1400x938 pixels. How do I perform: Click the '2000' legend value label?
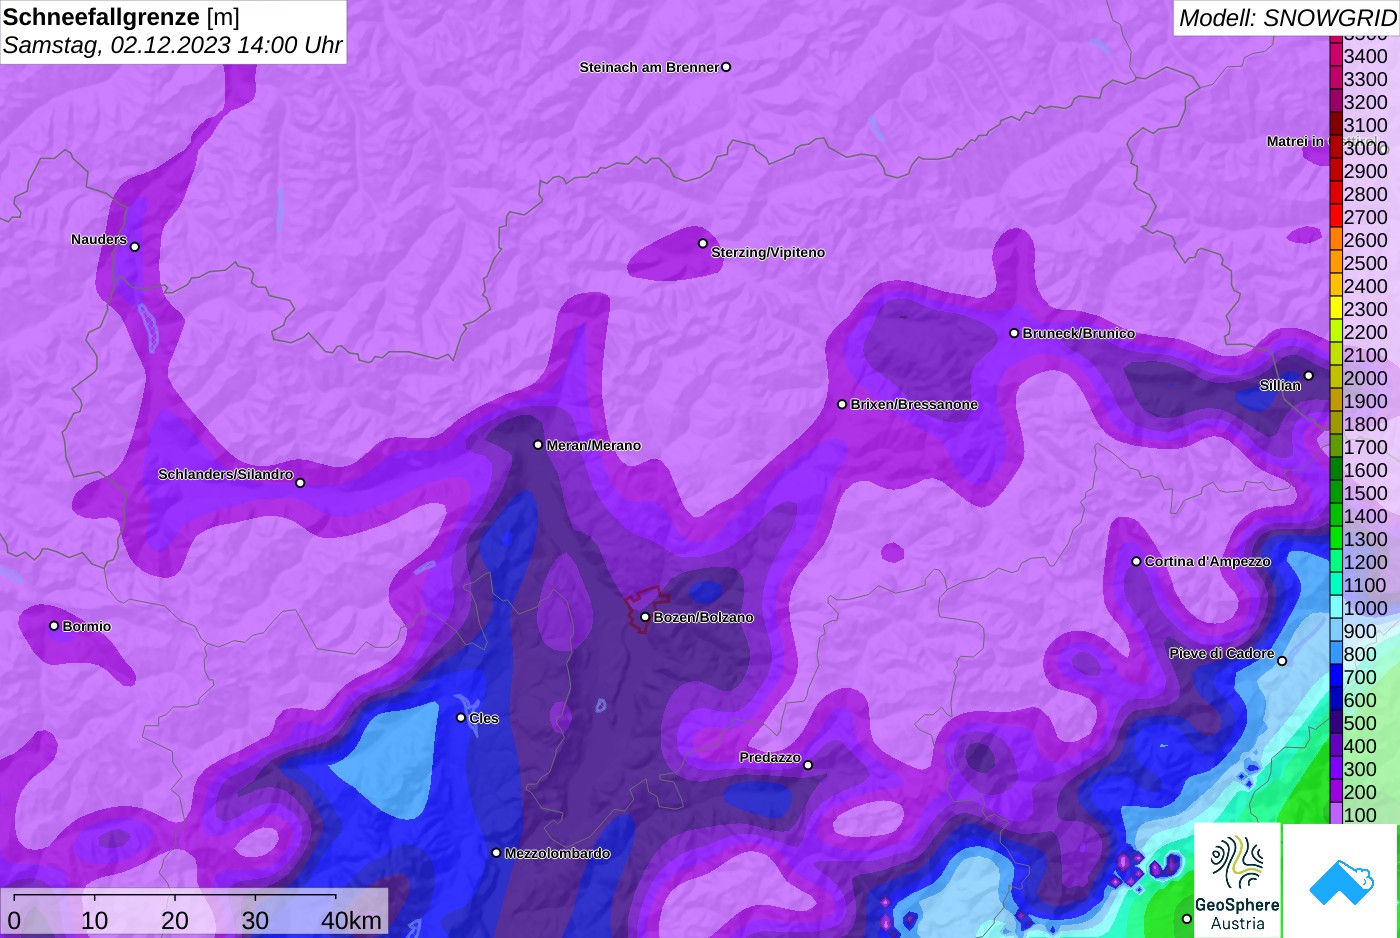tap(1365, 378)
